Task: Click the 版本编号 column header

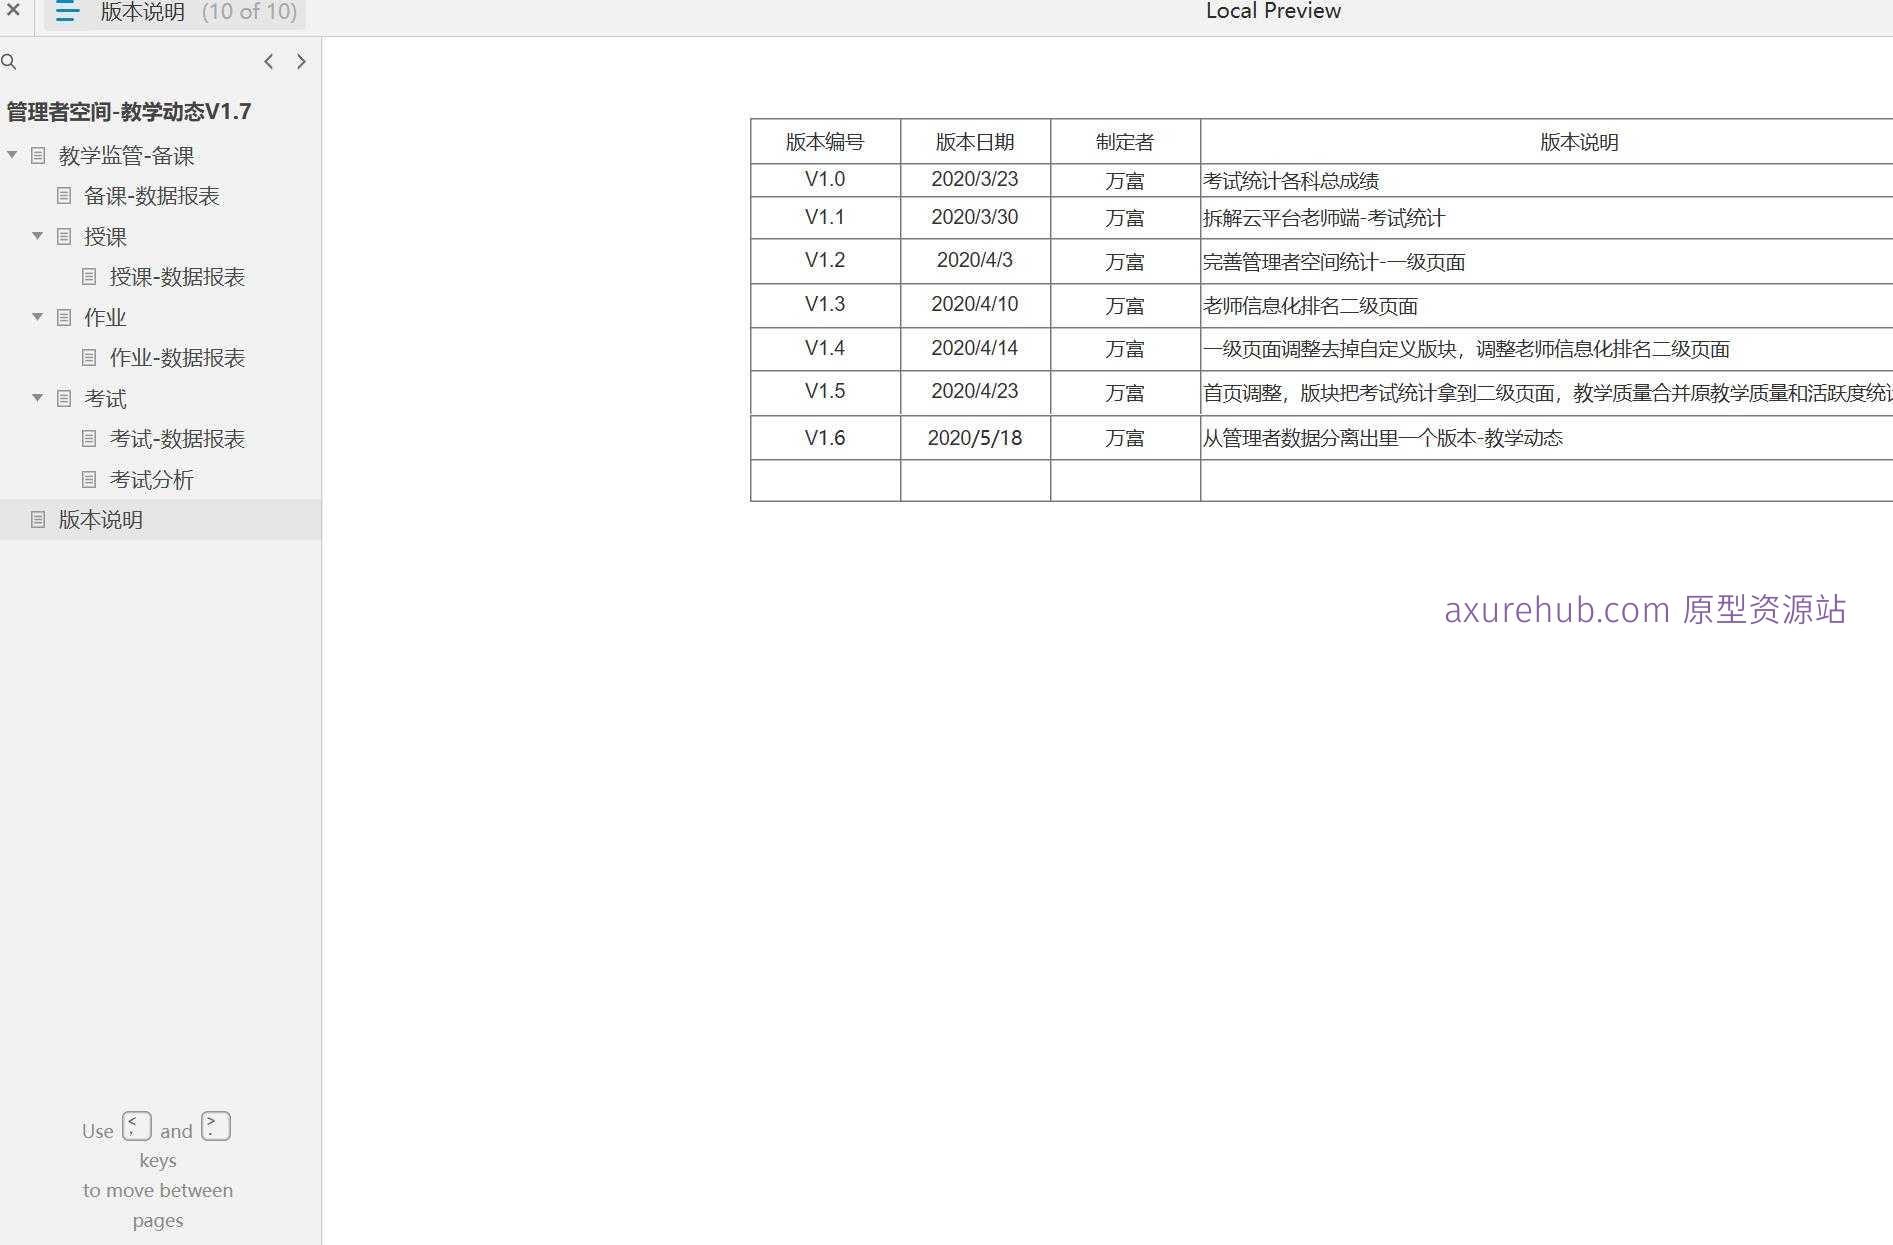Action: 825,142
